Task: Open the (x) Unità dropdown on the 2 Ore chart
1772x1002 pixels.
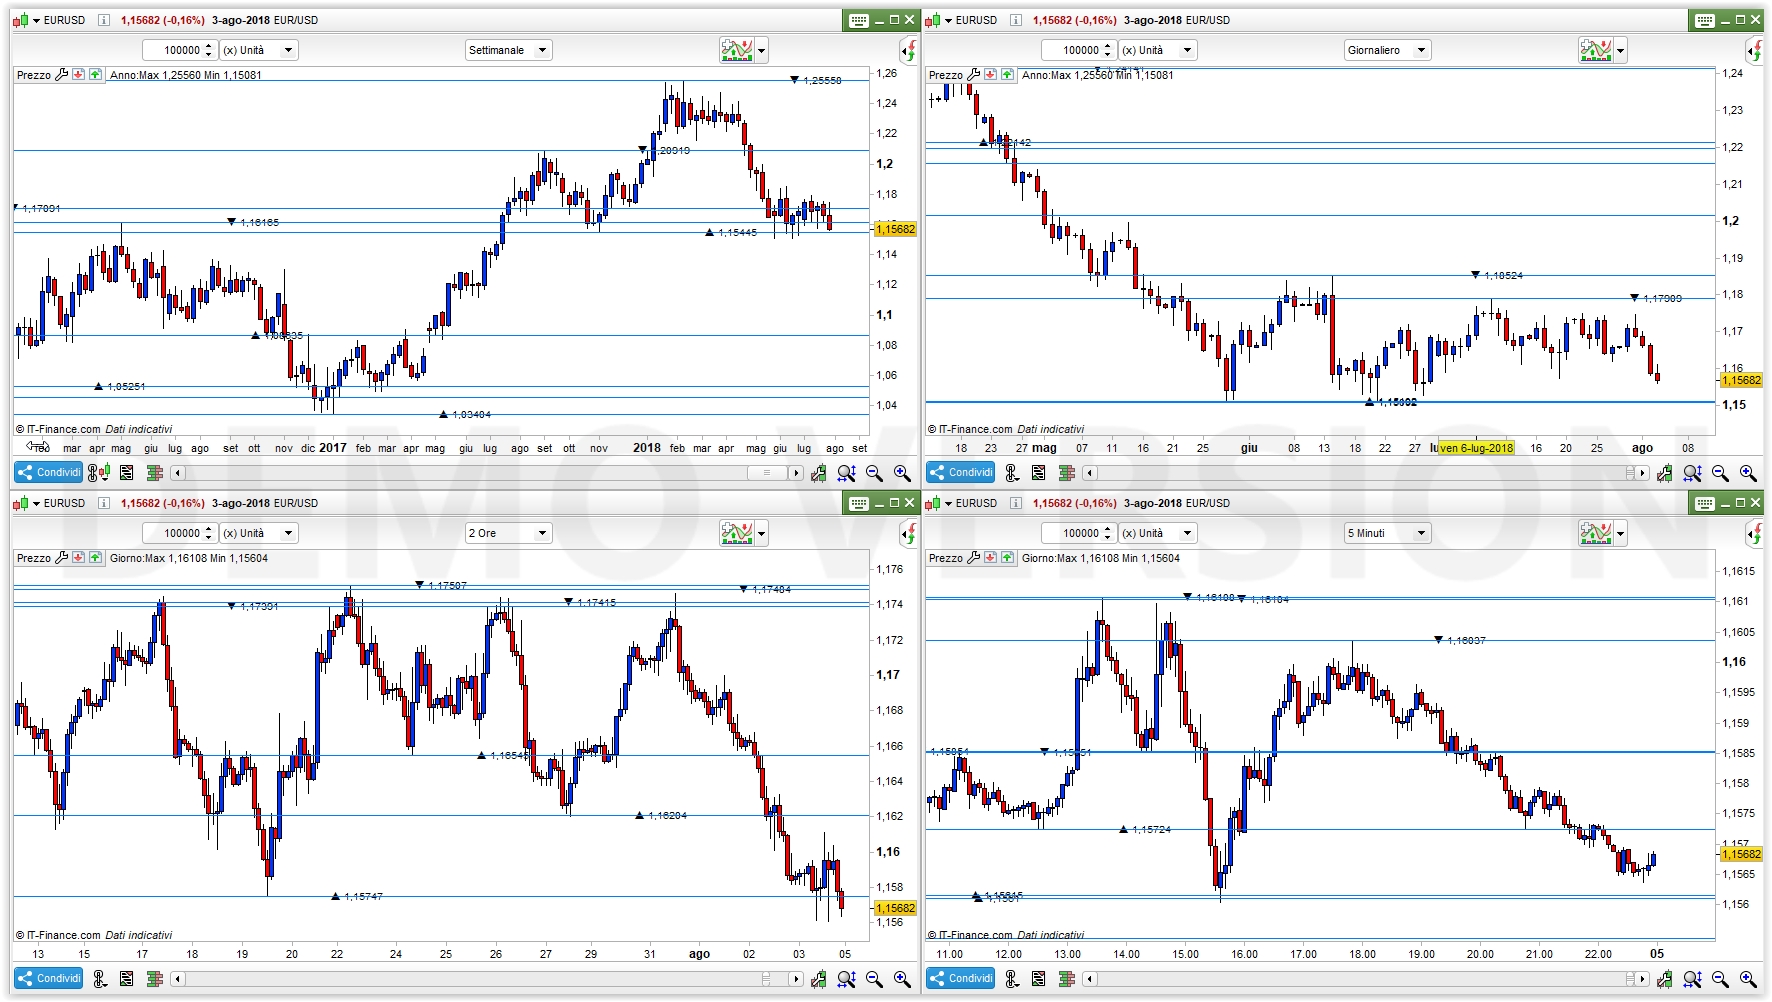Action: pyautogui.click(x=258, y=533)
